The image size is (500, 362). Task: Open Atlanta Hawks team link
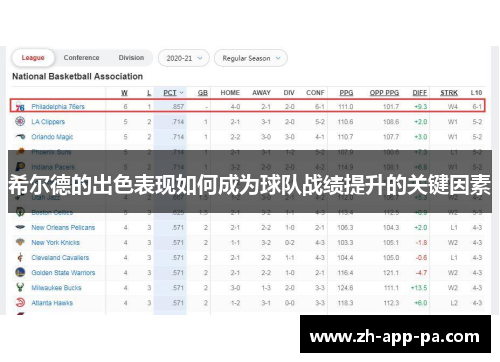[x=52, y=303]
